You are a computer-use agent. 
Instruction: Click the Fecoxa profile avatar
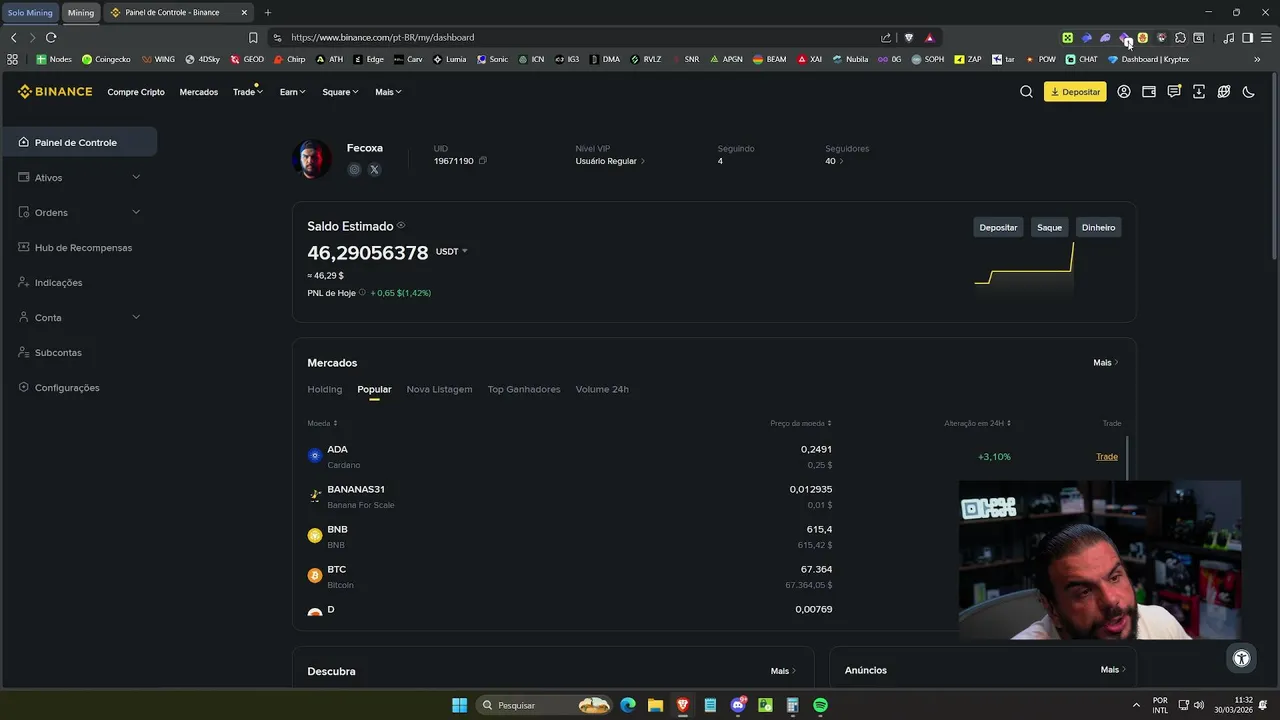point(312,159)
